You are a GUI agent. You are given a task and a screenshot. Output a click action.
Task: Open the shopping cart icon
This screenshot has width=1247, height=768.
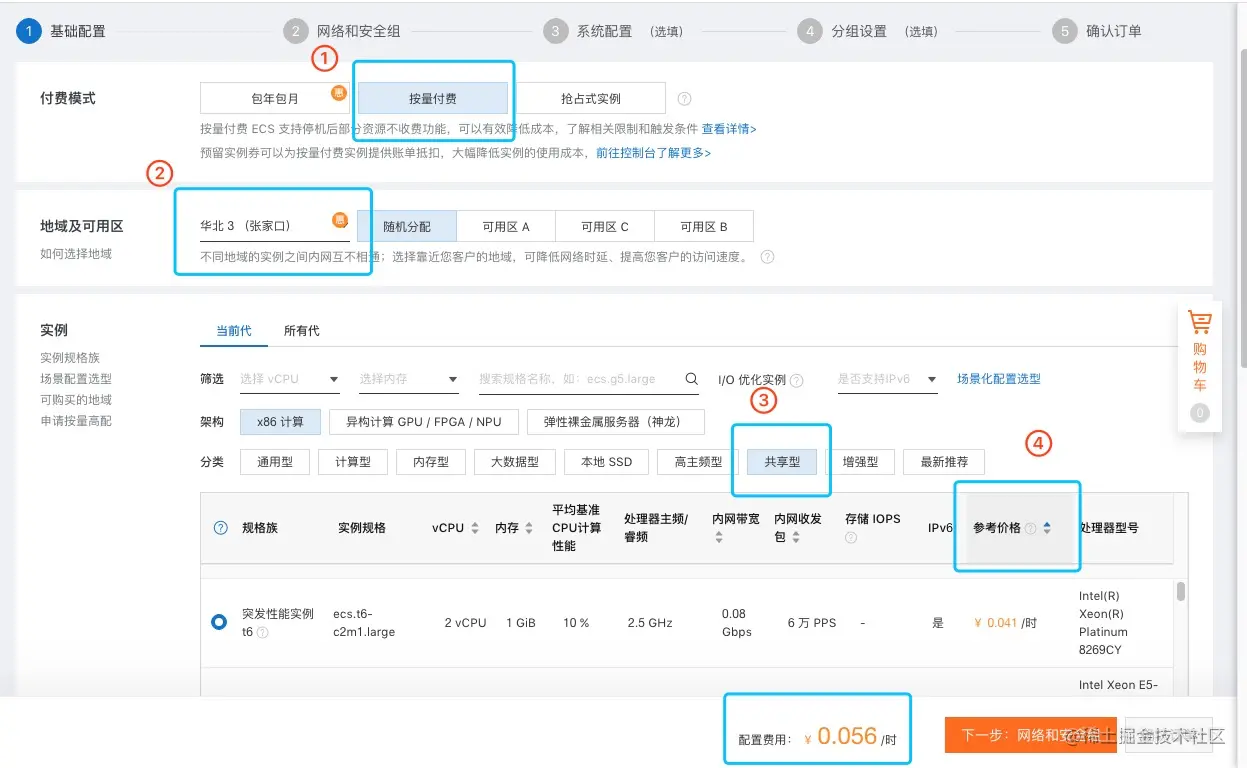click(x=1199, y=323)
